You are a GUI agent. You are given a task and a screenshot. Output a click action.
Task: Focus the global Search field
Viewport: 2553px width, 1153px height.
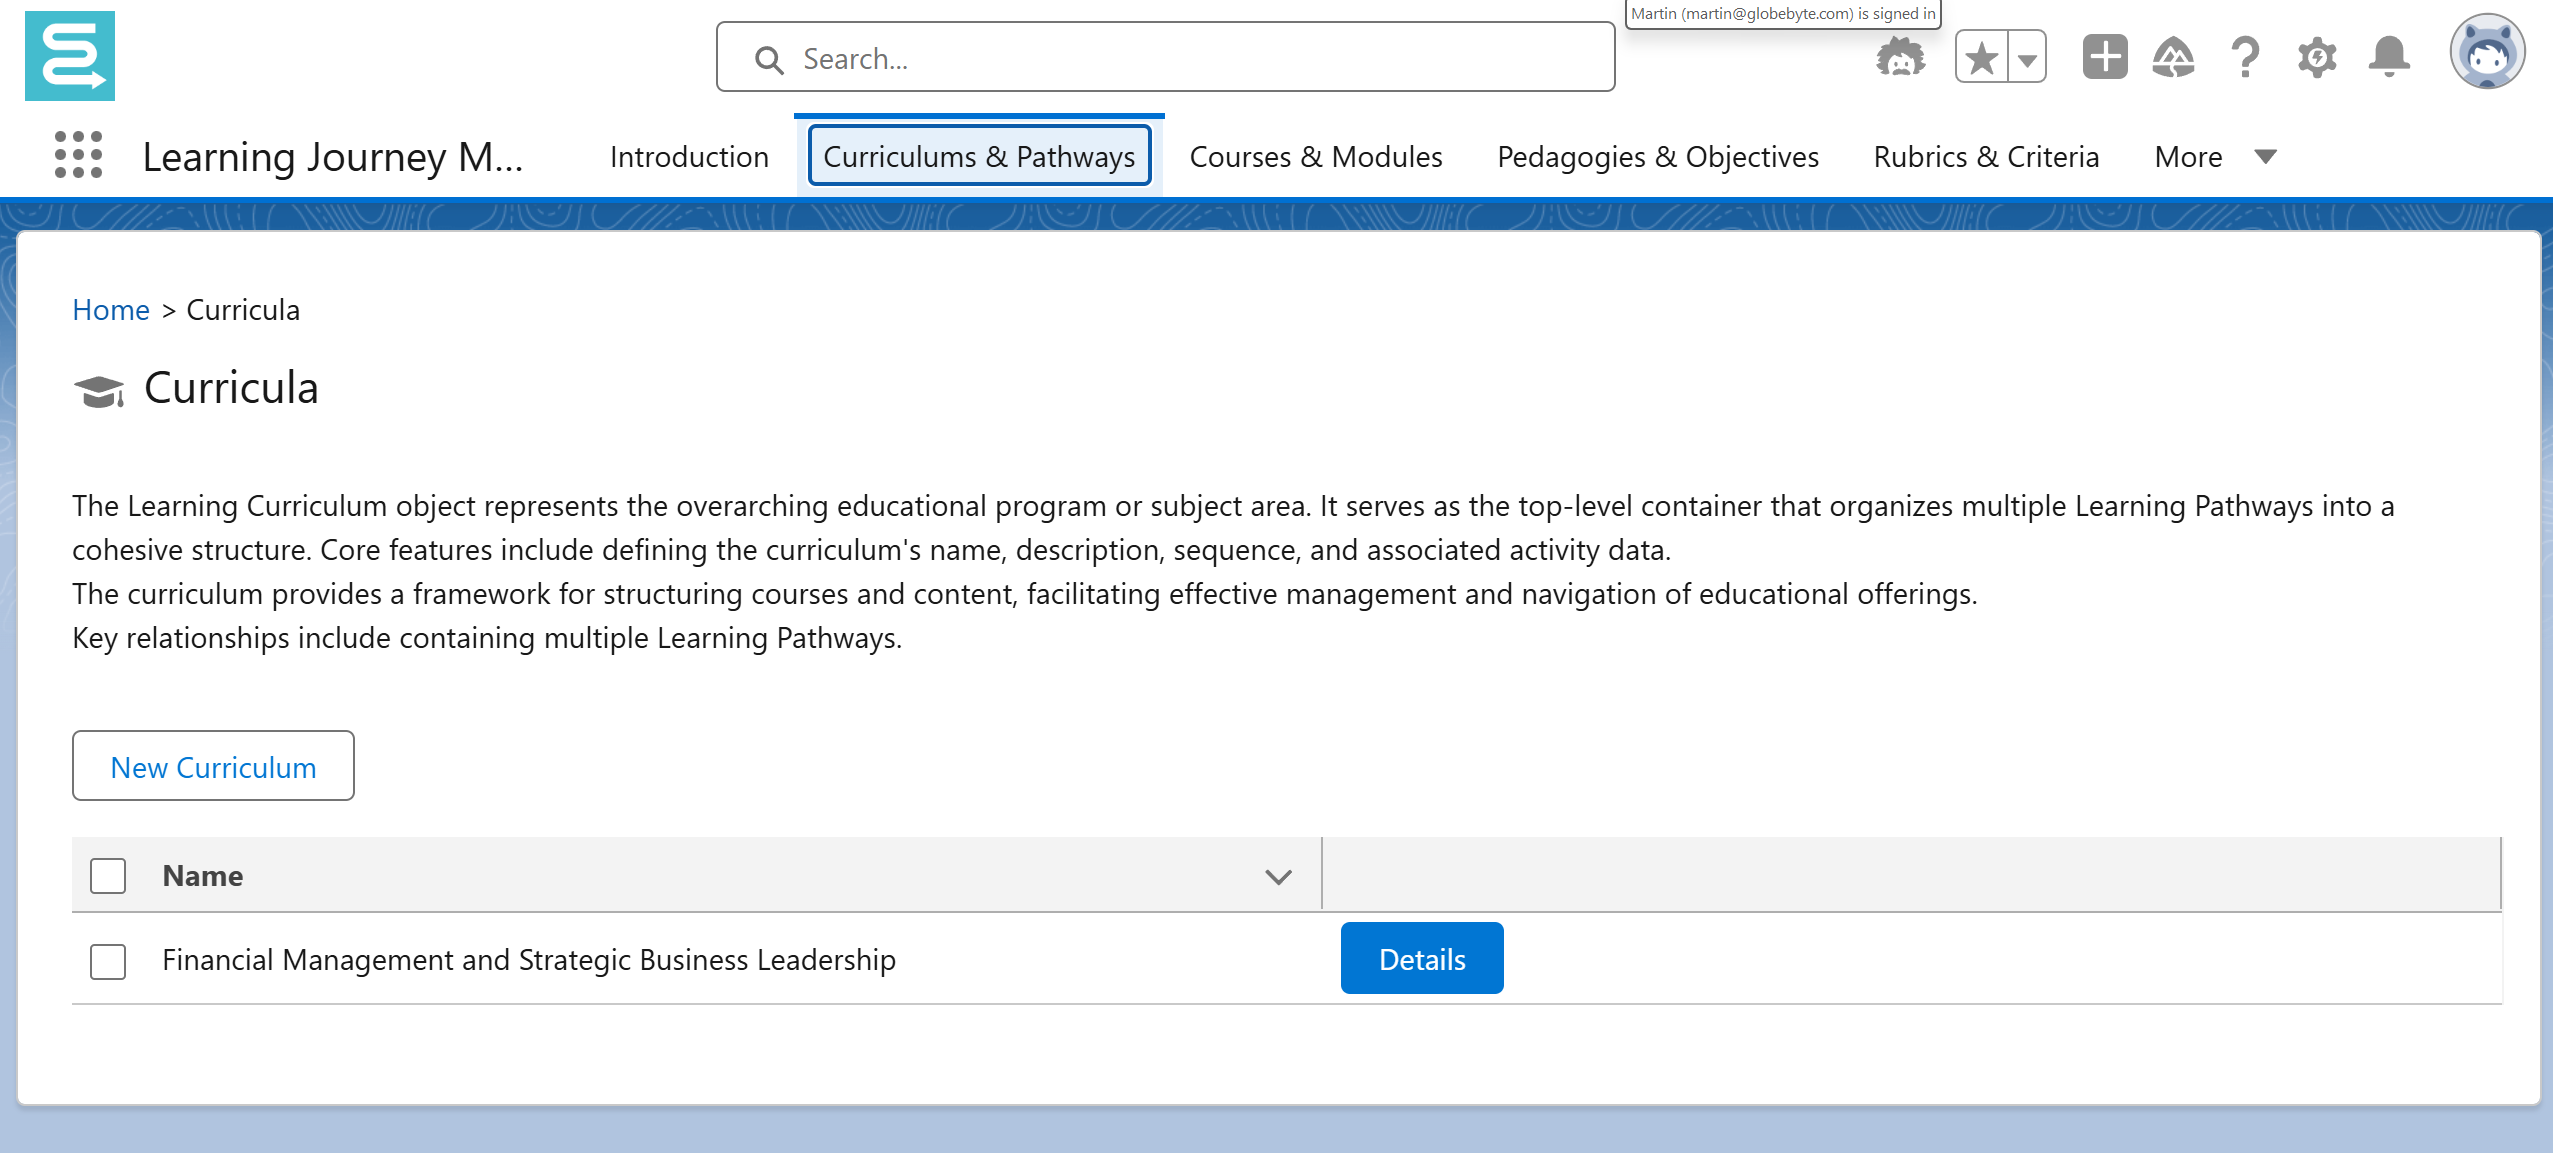(x=1165, y=58)
